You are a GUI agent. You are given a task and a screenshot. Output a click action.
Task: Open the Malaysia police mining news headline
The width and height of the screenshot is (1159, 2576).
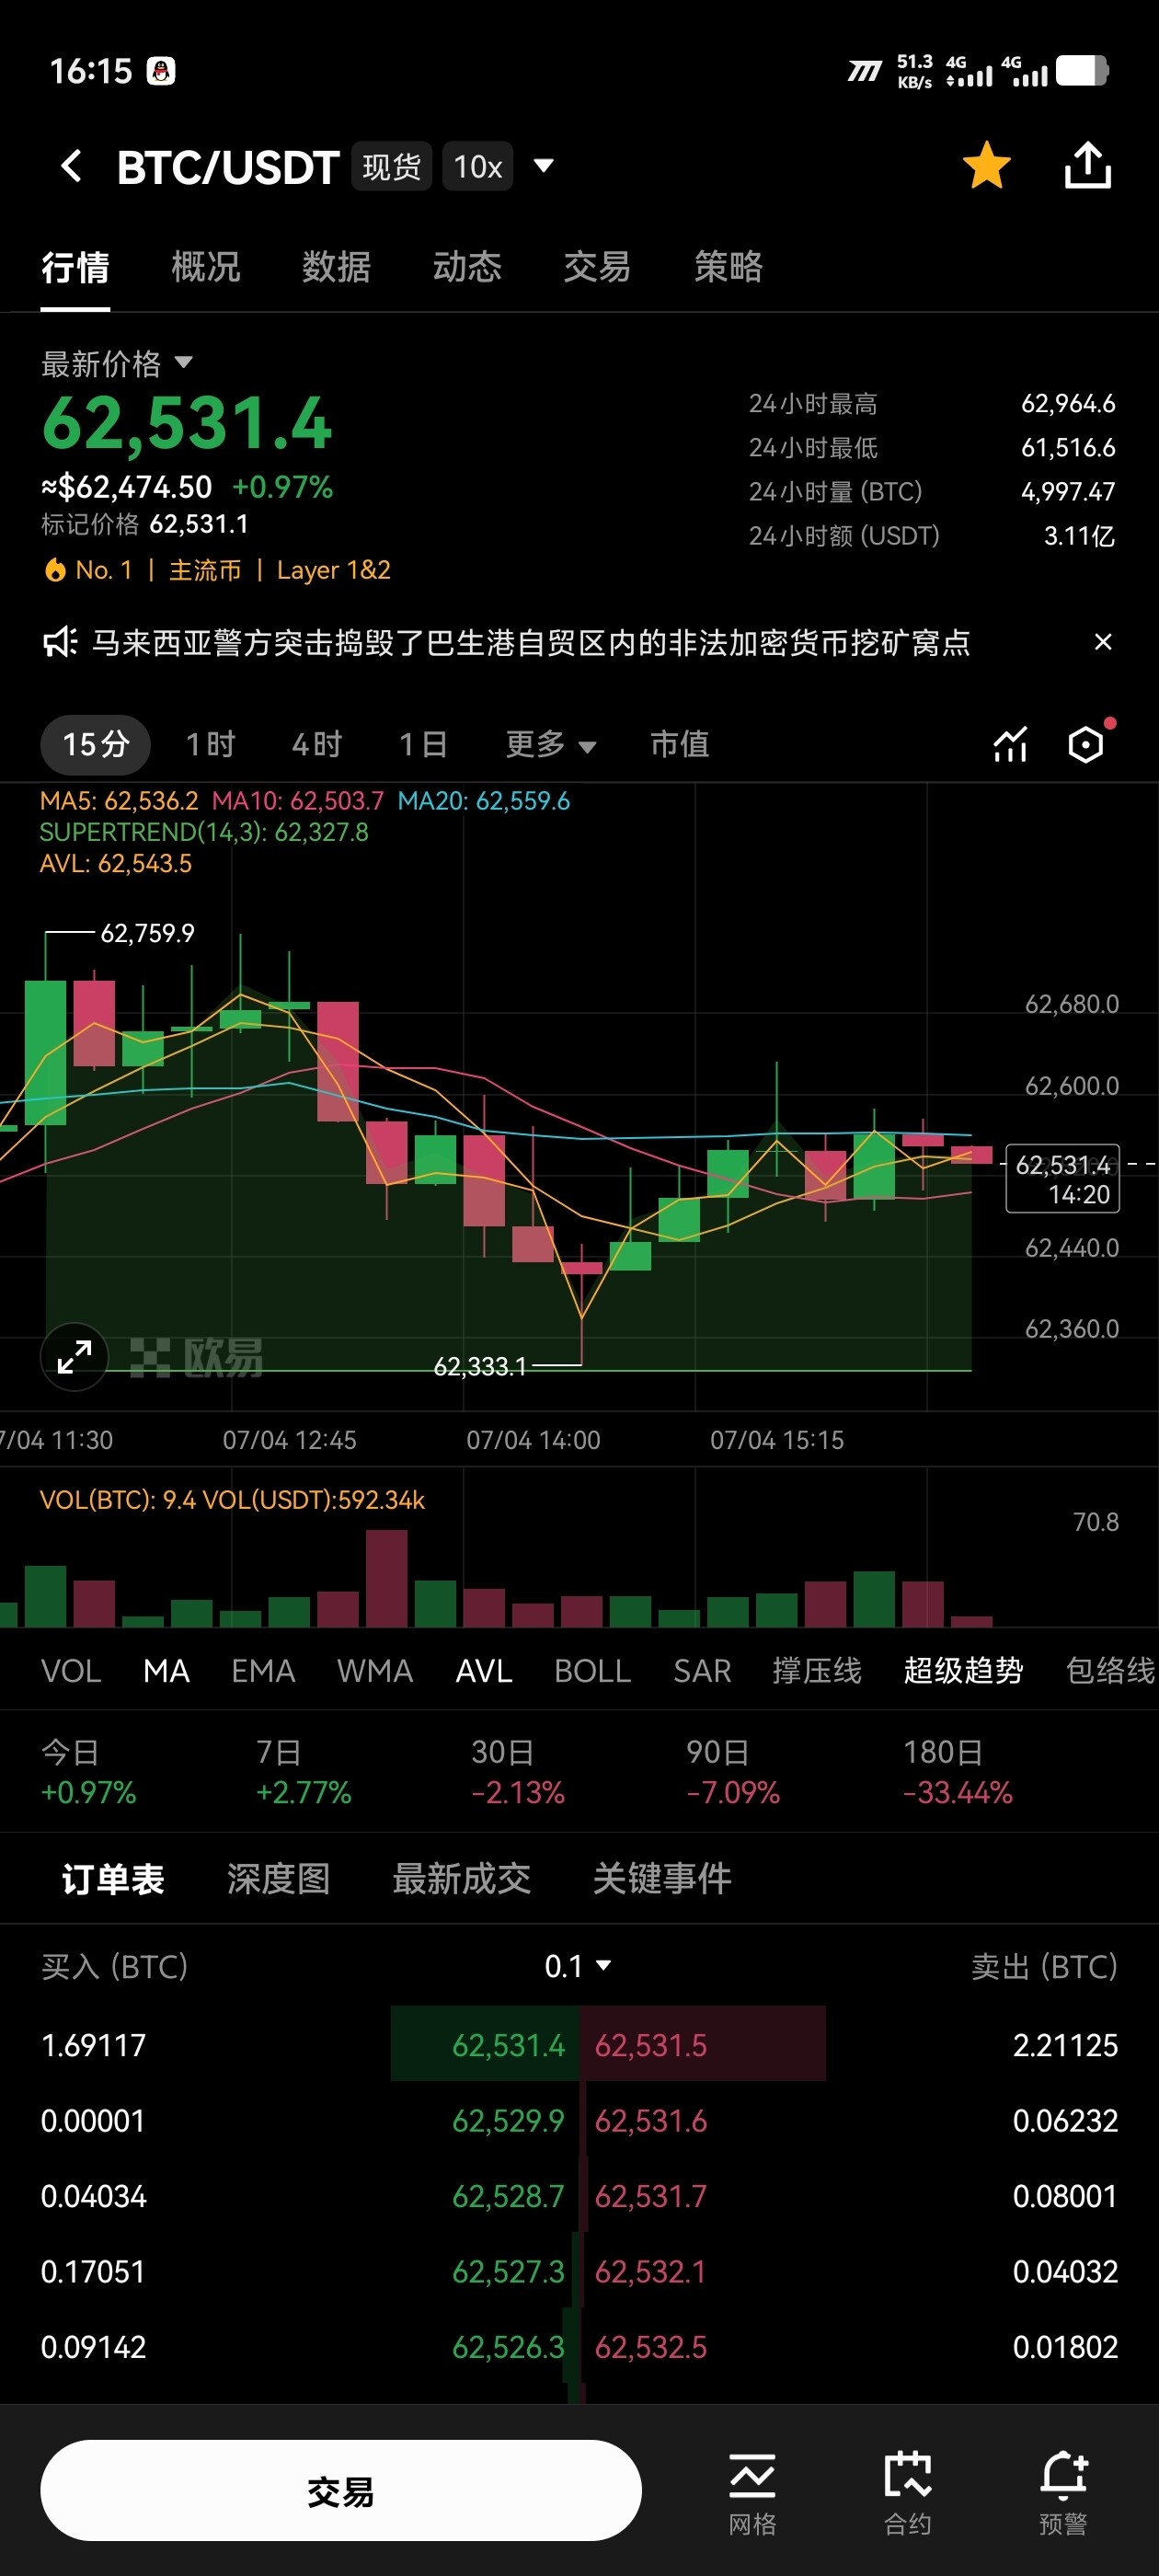(531, 642)
